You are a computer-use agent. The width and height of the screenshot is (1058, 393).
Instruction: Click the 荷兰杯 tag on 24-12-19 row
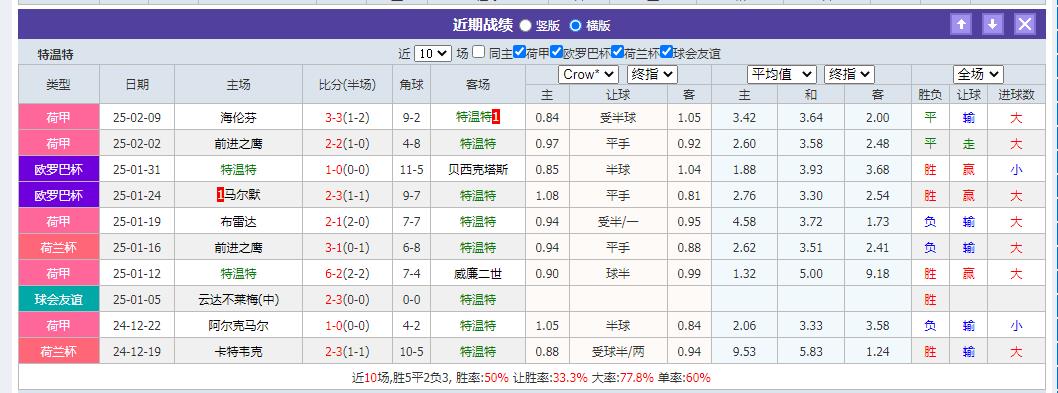pos(59,352)
